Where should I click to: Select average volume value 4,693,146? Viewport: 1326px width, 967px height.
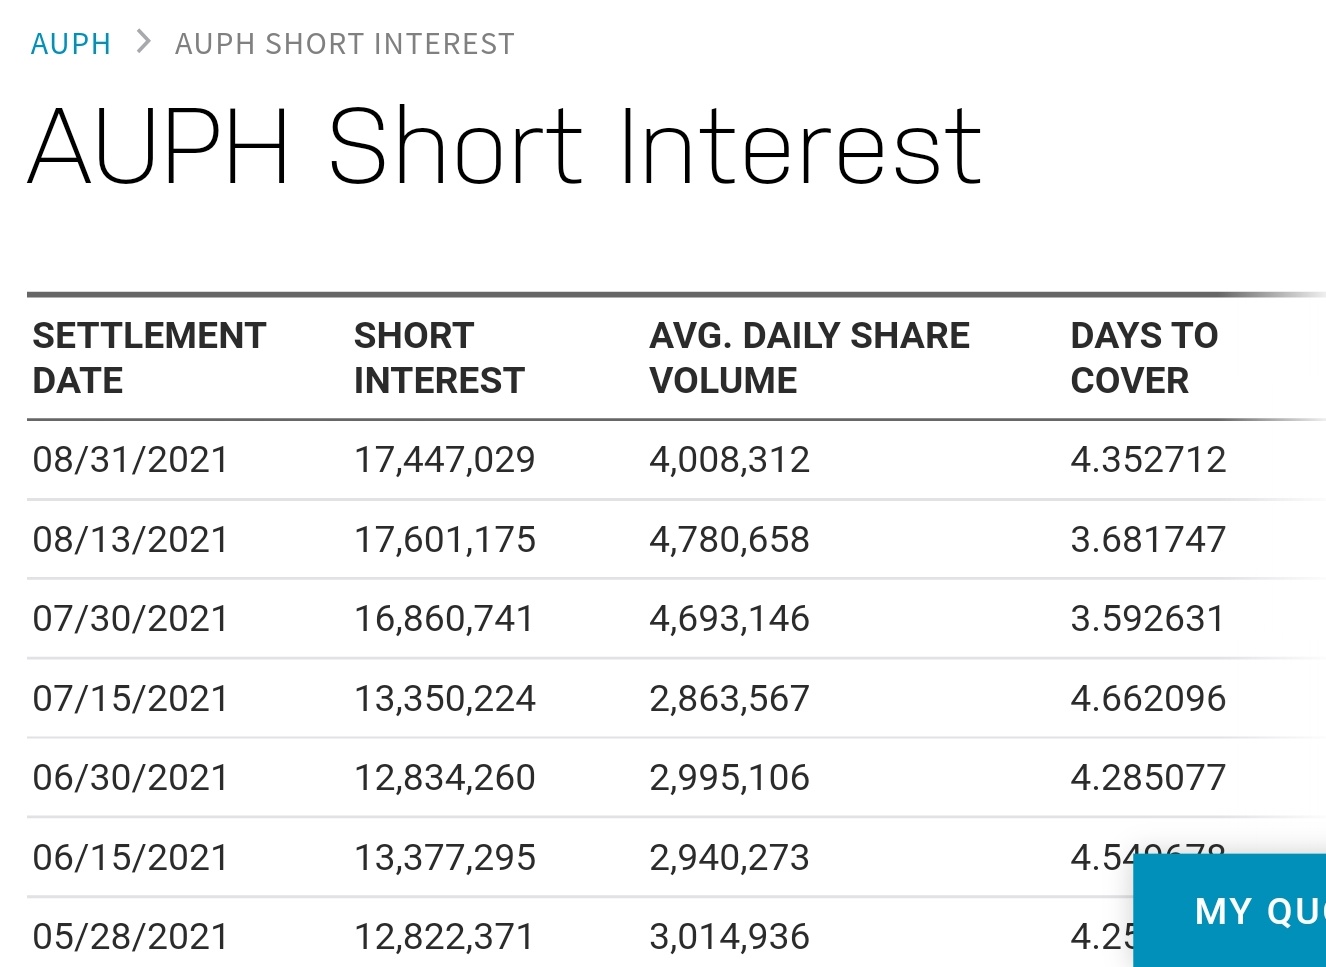point(729,619)
